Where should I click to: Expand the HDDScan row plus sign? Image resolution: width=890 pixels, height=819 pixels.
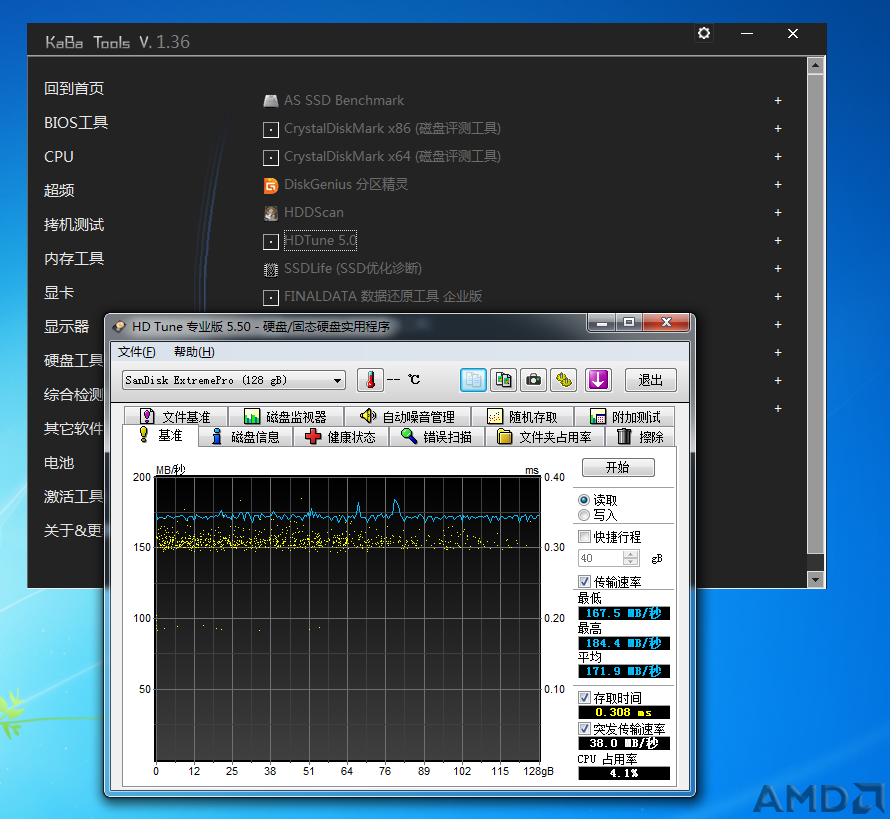click(778, 212)
